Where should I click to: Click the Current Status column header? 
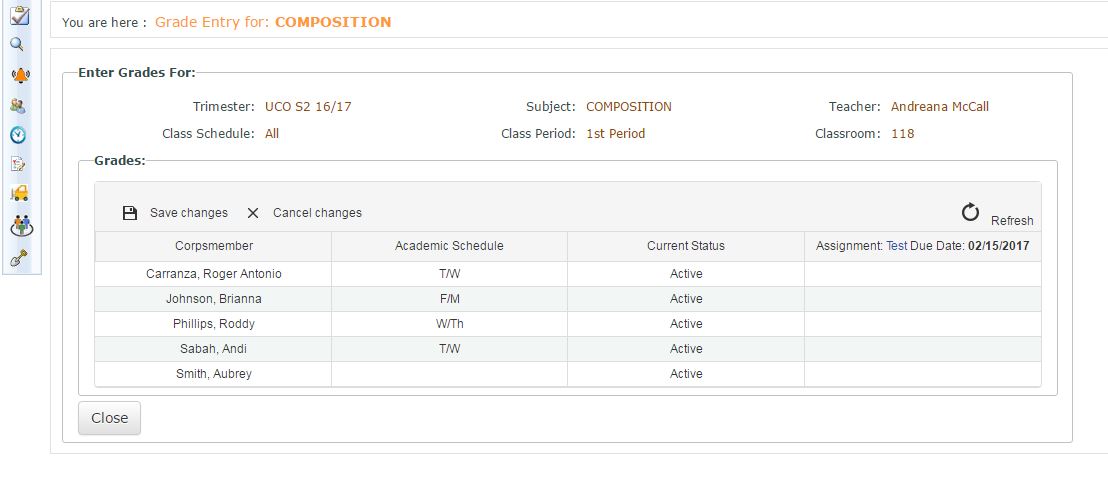685,246
